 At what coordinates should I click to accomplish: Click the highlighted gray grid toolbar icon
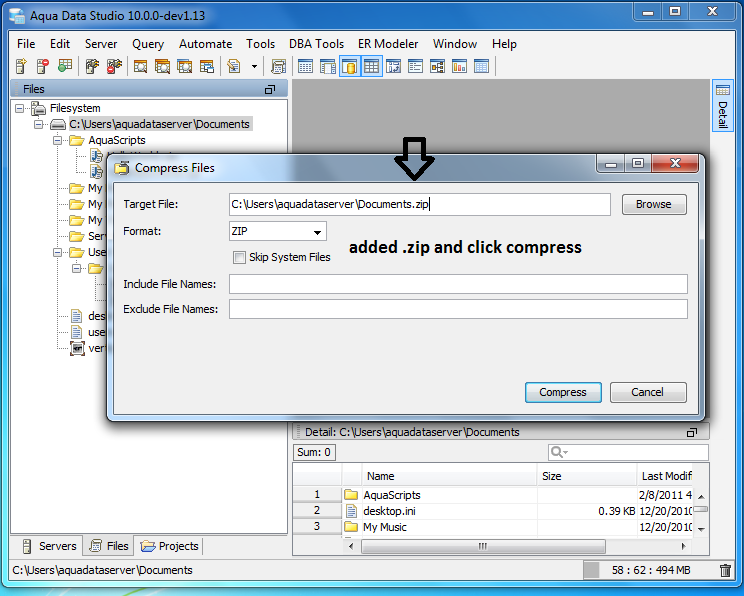[x=372, y=66]
